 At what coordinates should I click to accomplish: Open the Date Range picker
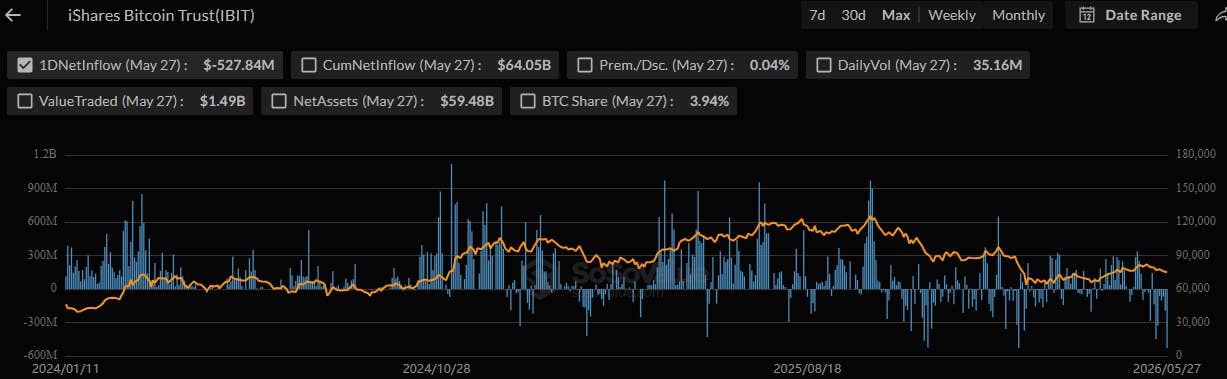(1131, 15)
